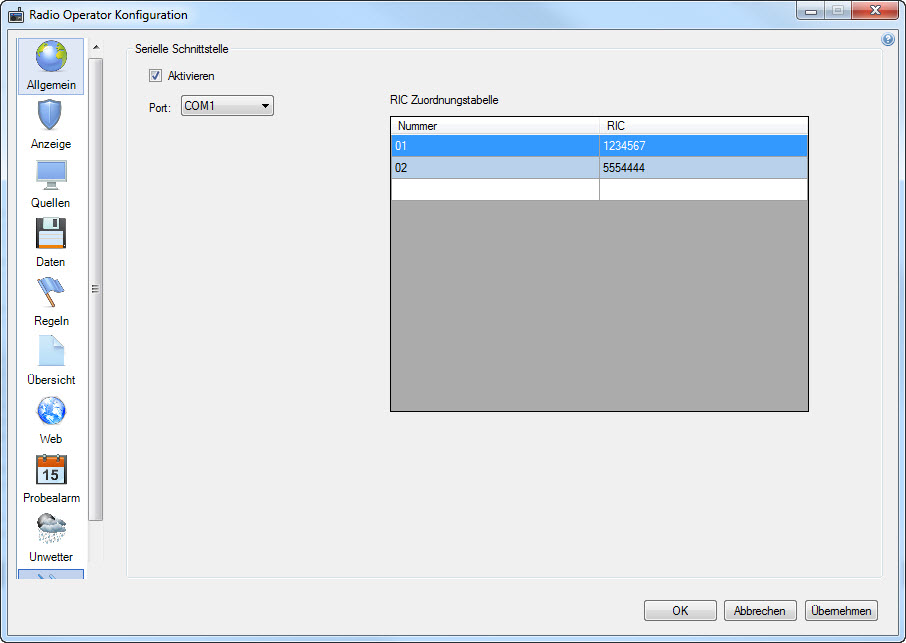Confirm with the OK button
The width and height of the screenshot is (906, 643).
[x=680, y=611]
